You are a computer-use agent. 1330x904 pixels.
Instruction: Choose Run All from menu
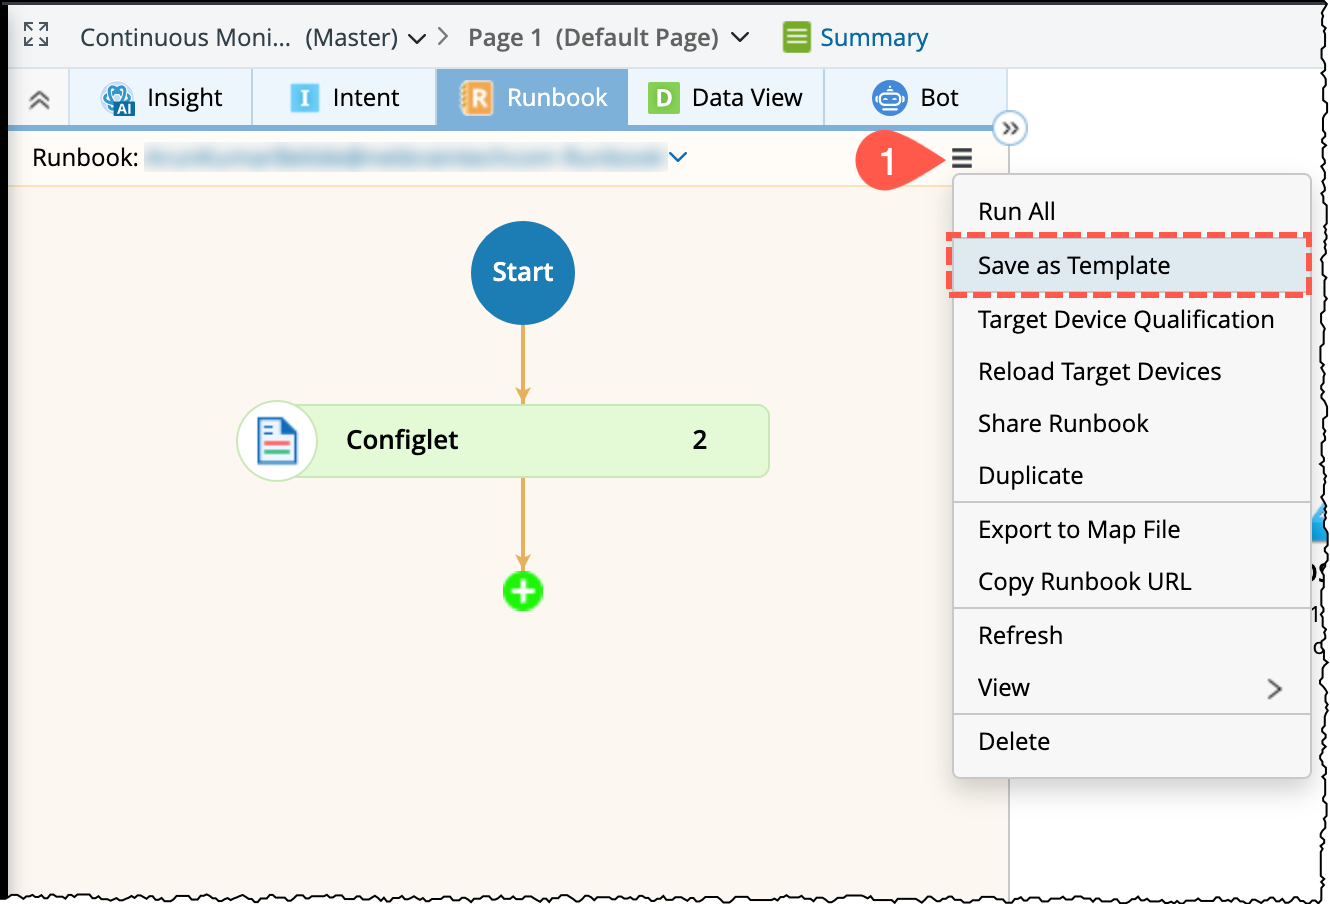click(x=1132, y=212)
